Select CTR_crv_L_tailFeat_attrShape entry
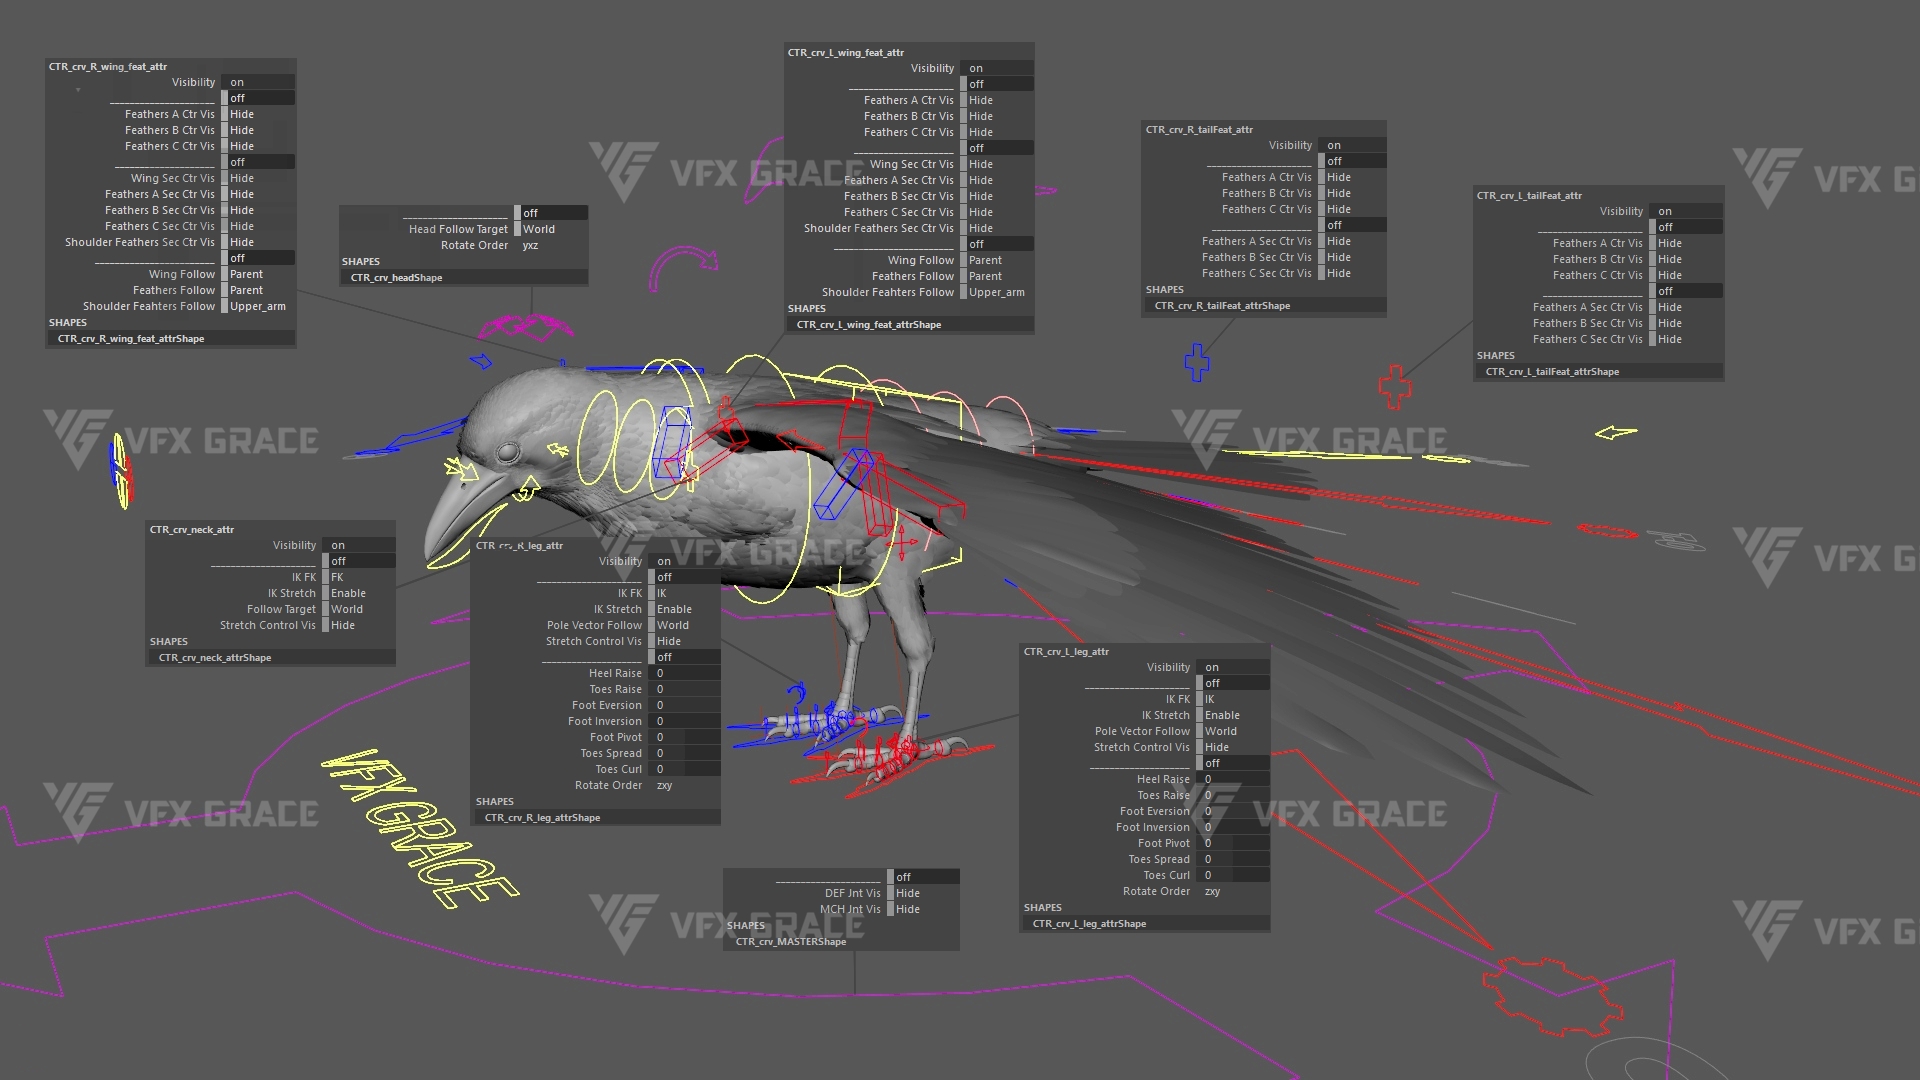The width and height of the screenshot is (1920, 1080). tap(1599, 371)
